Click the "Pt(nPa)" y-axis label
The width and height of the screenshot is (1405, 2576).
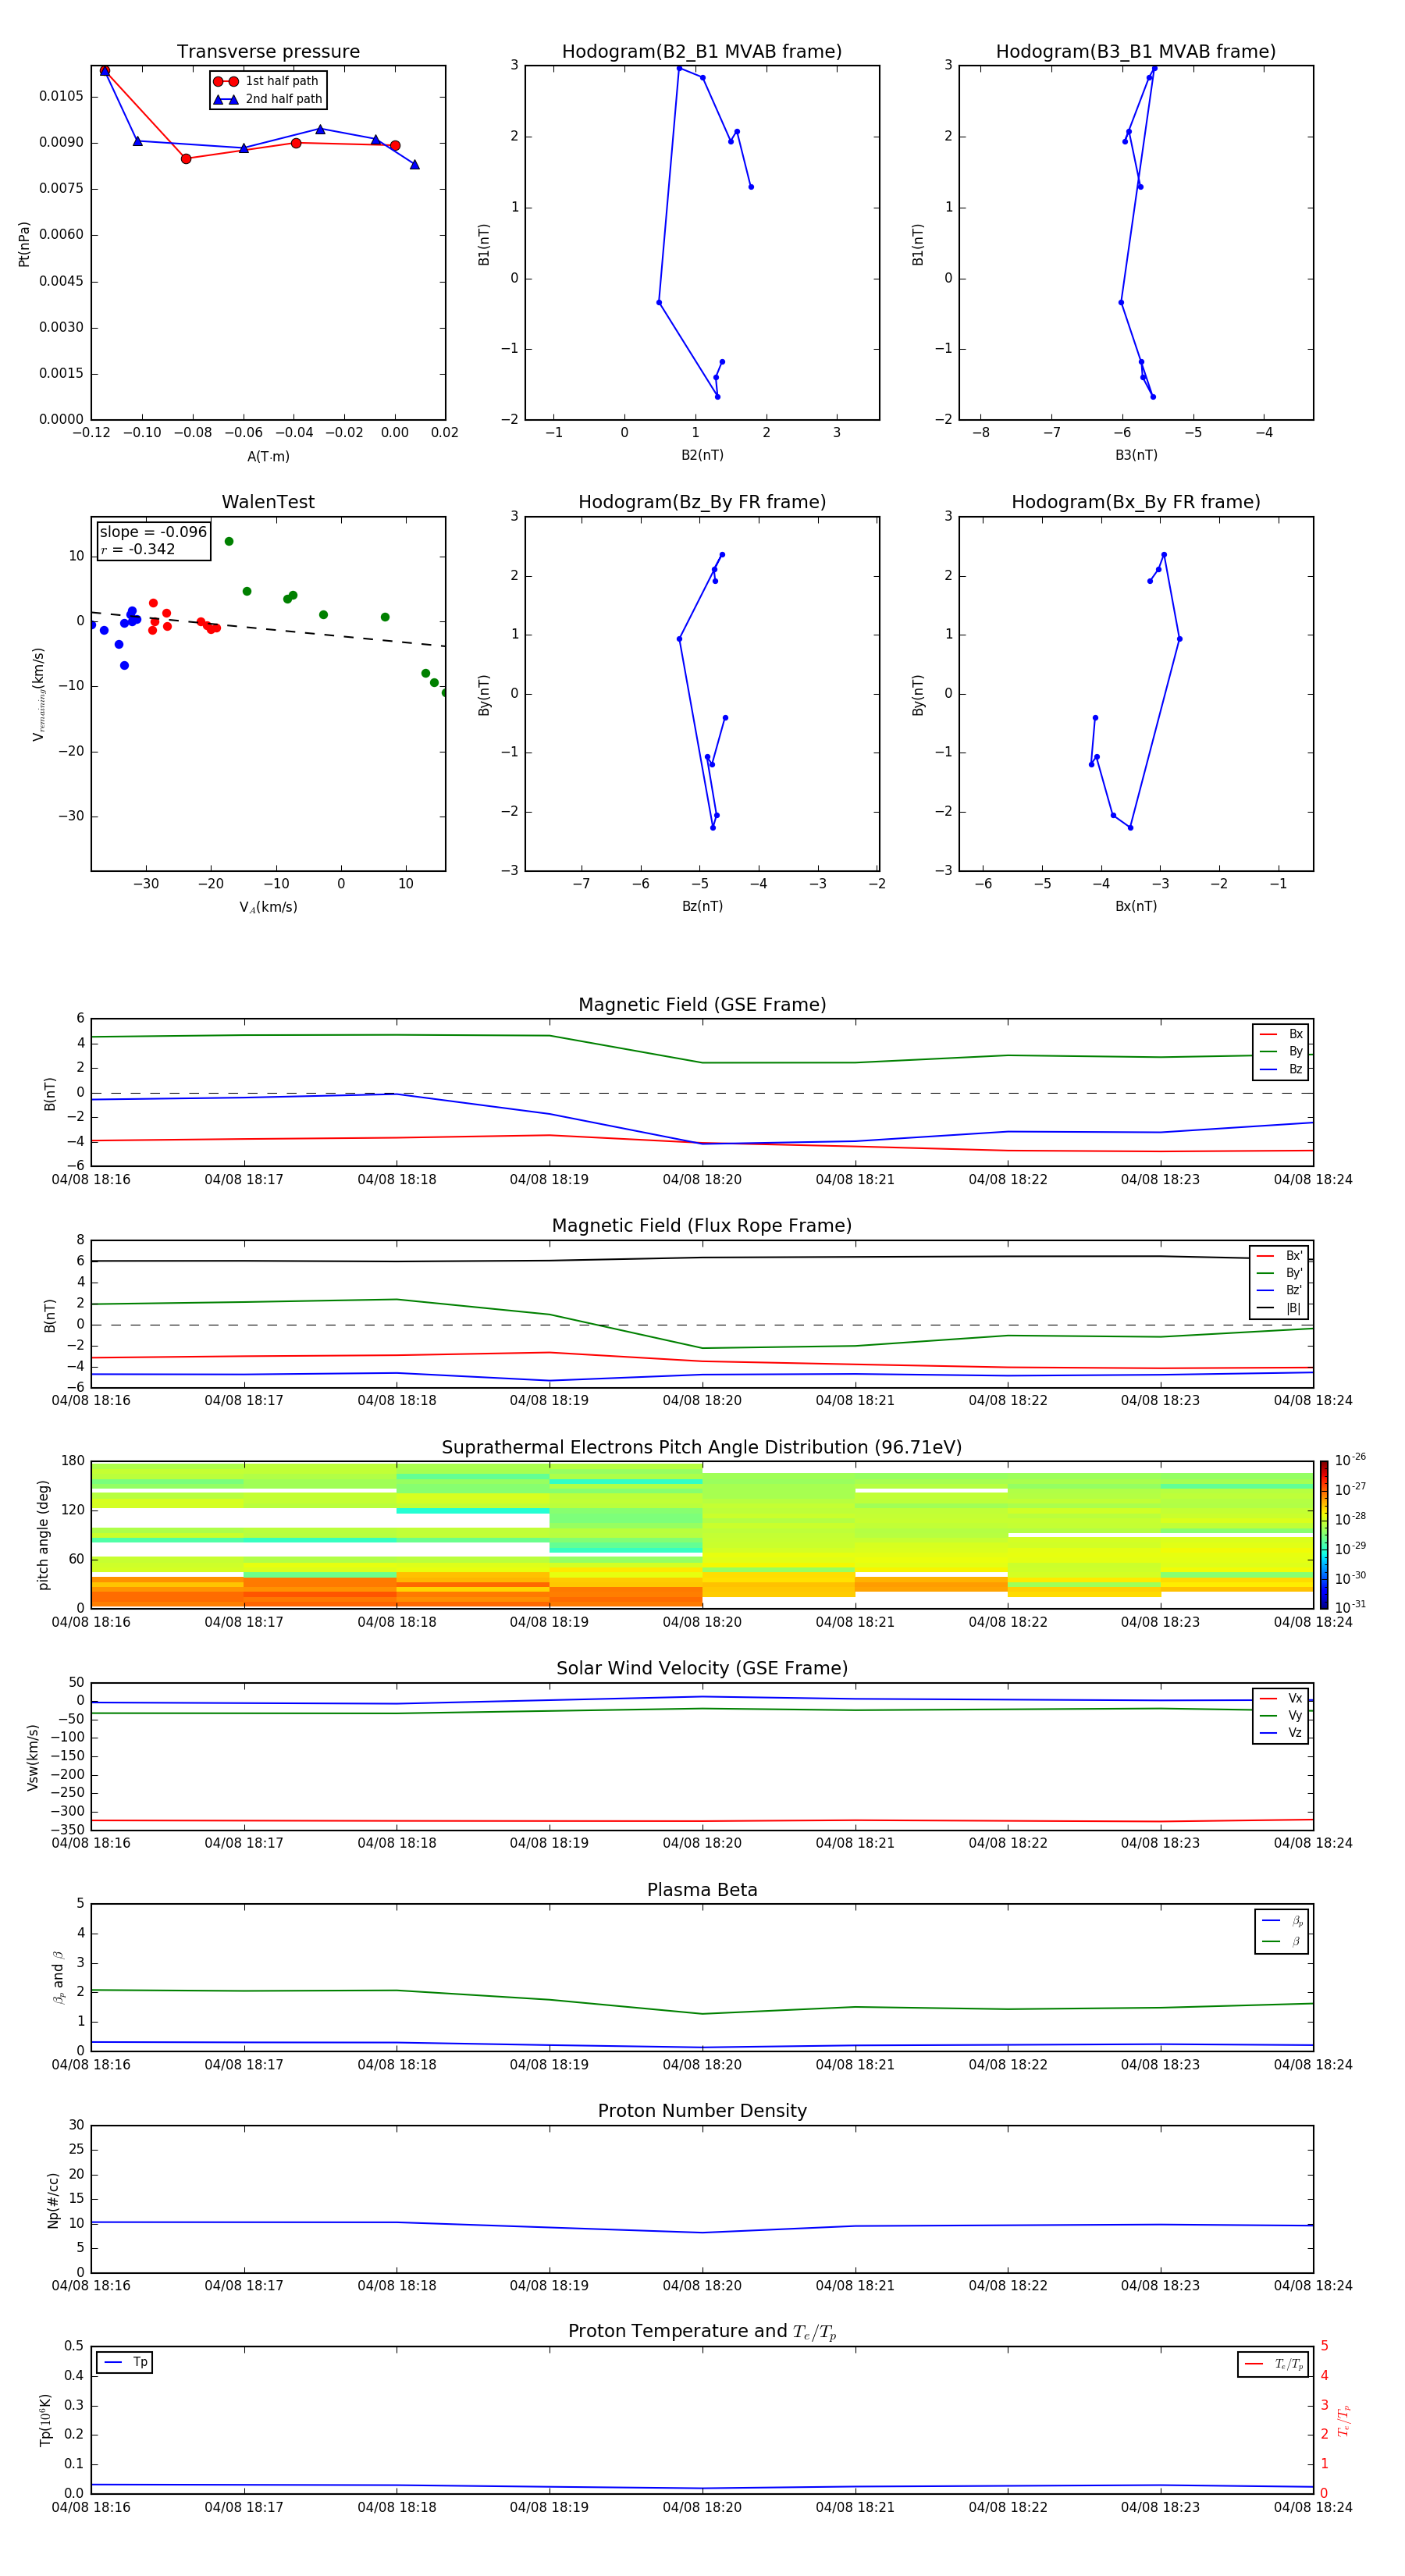pyautogui.click(x=24, y=244)
